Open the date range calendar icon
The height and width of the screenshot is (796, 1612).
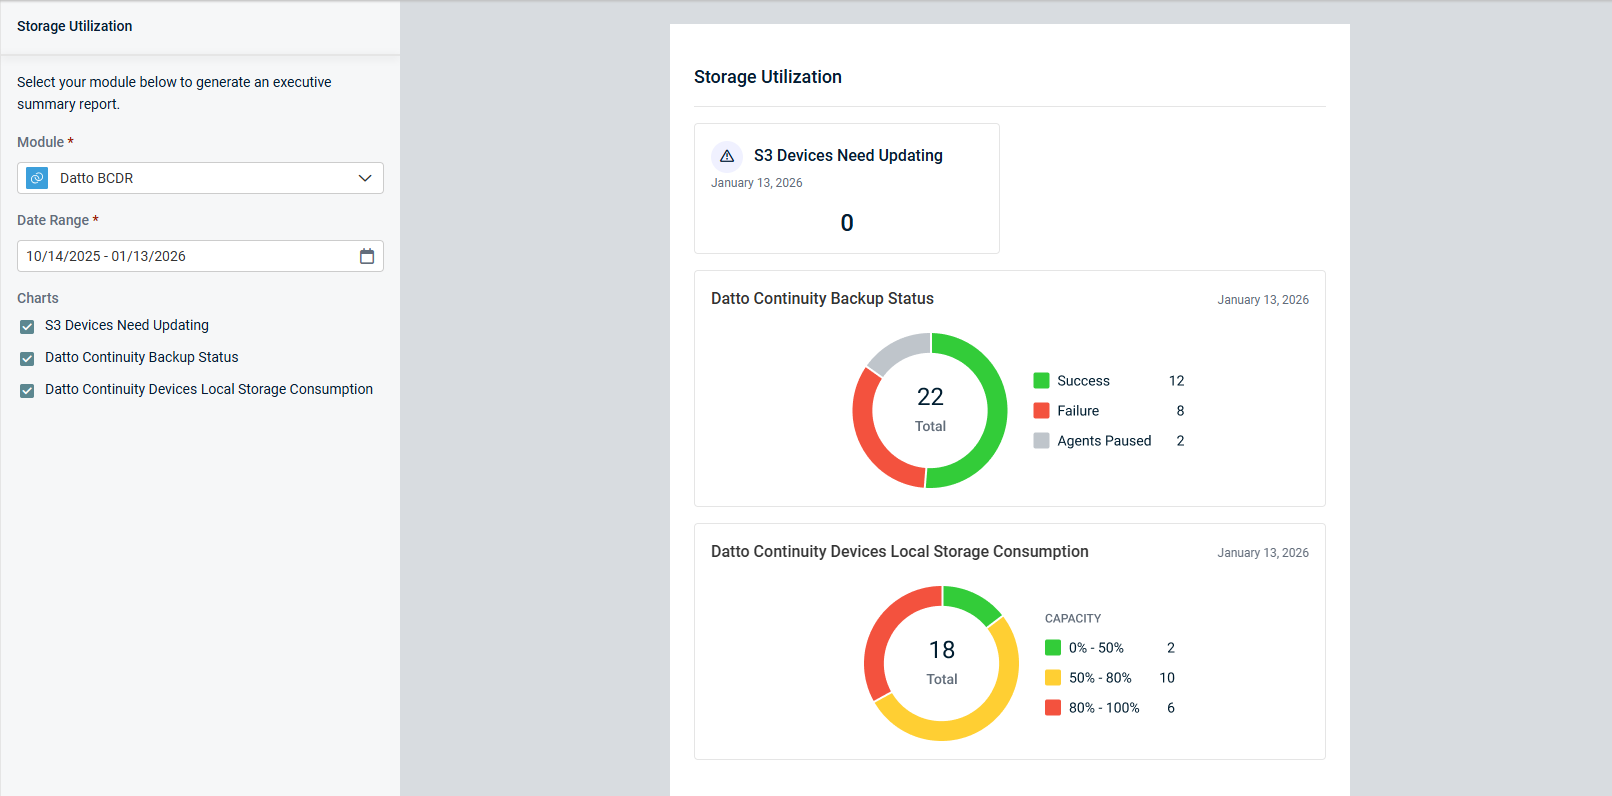(x=367, y=256)
